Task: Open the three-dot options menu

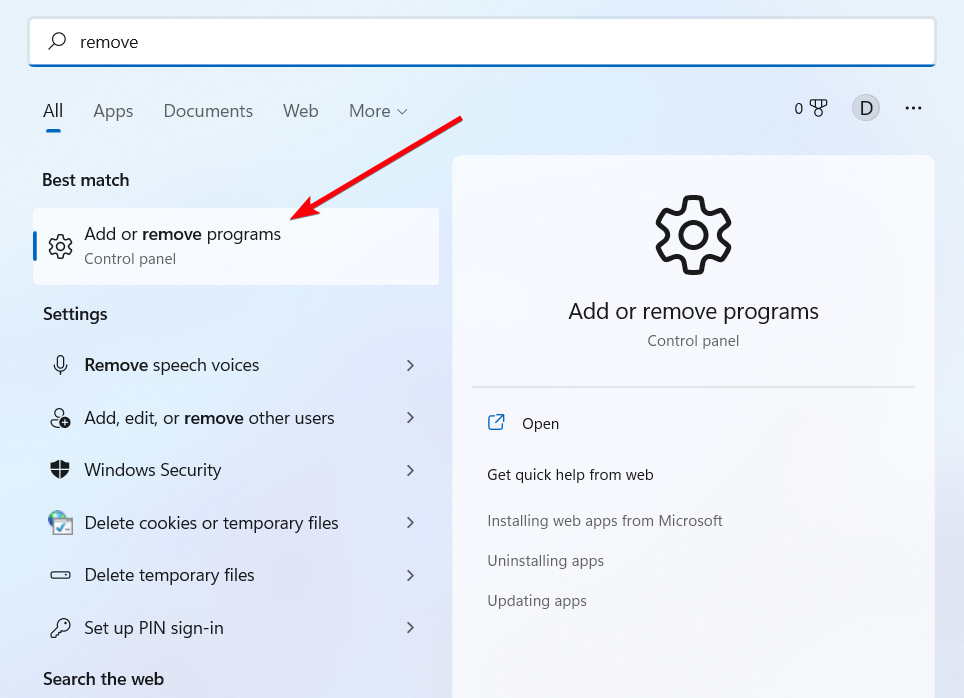Action: click(913, 108)
